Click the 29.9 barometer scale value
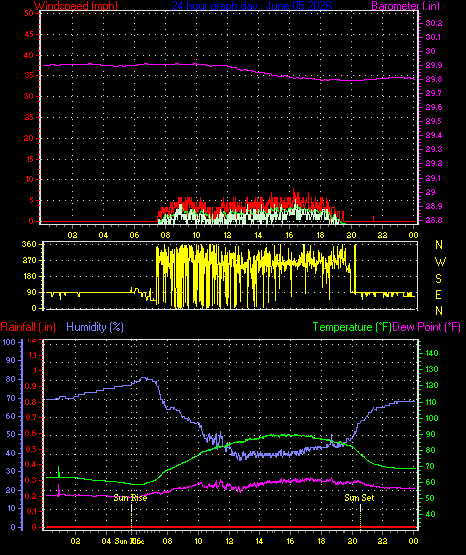Screen dimensions: 466x555 (434, 65)
